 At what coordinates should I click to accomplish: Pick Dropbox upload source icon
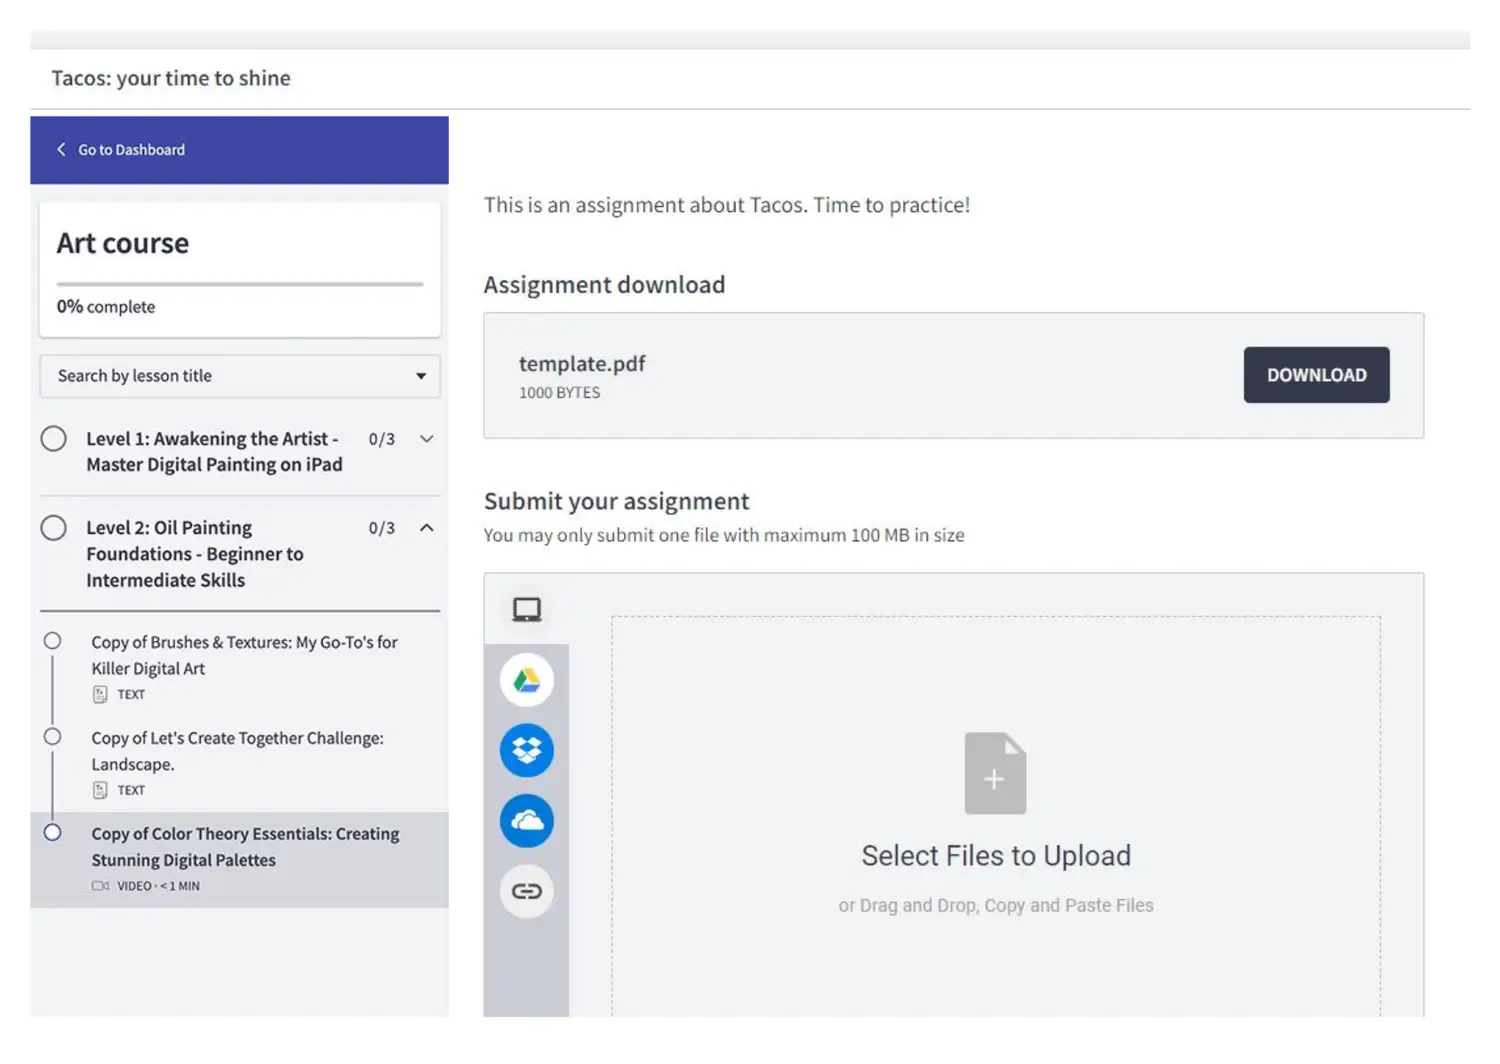(x=526, y=750)
